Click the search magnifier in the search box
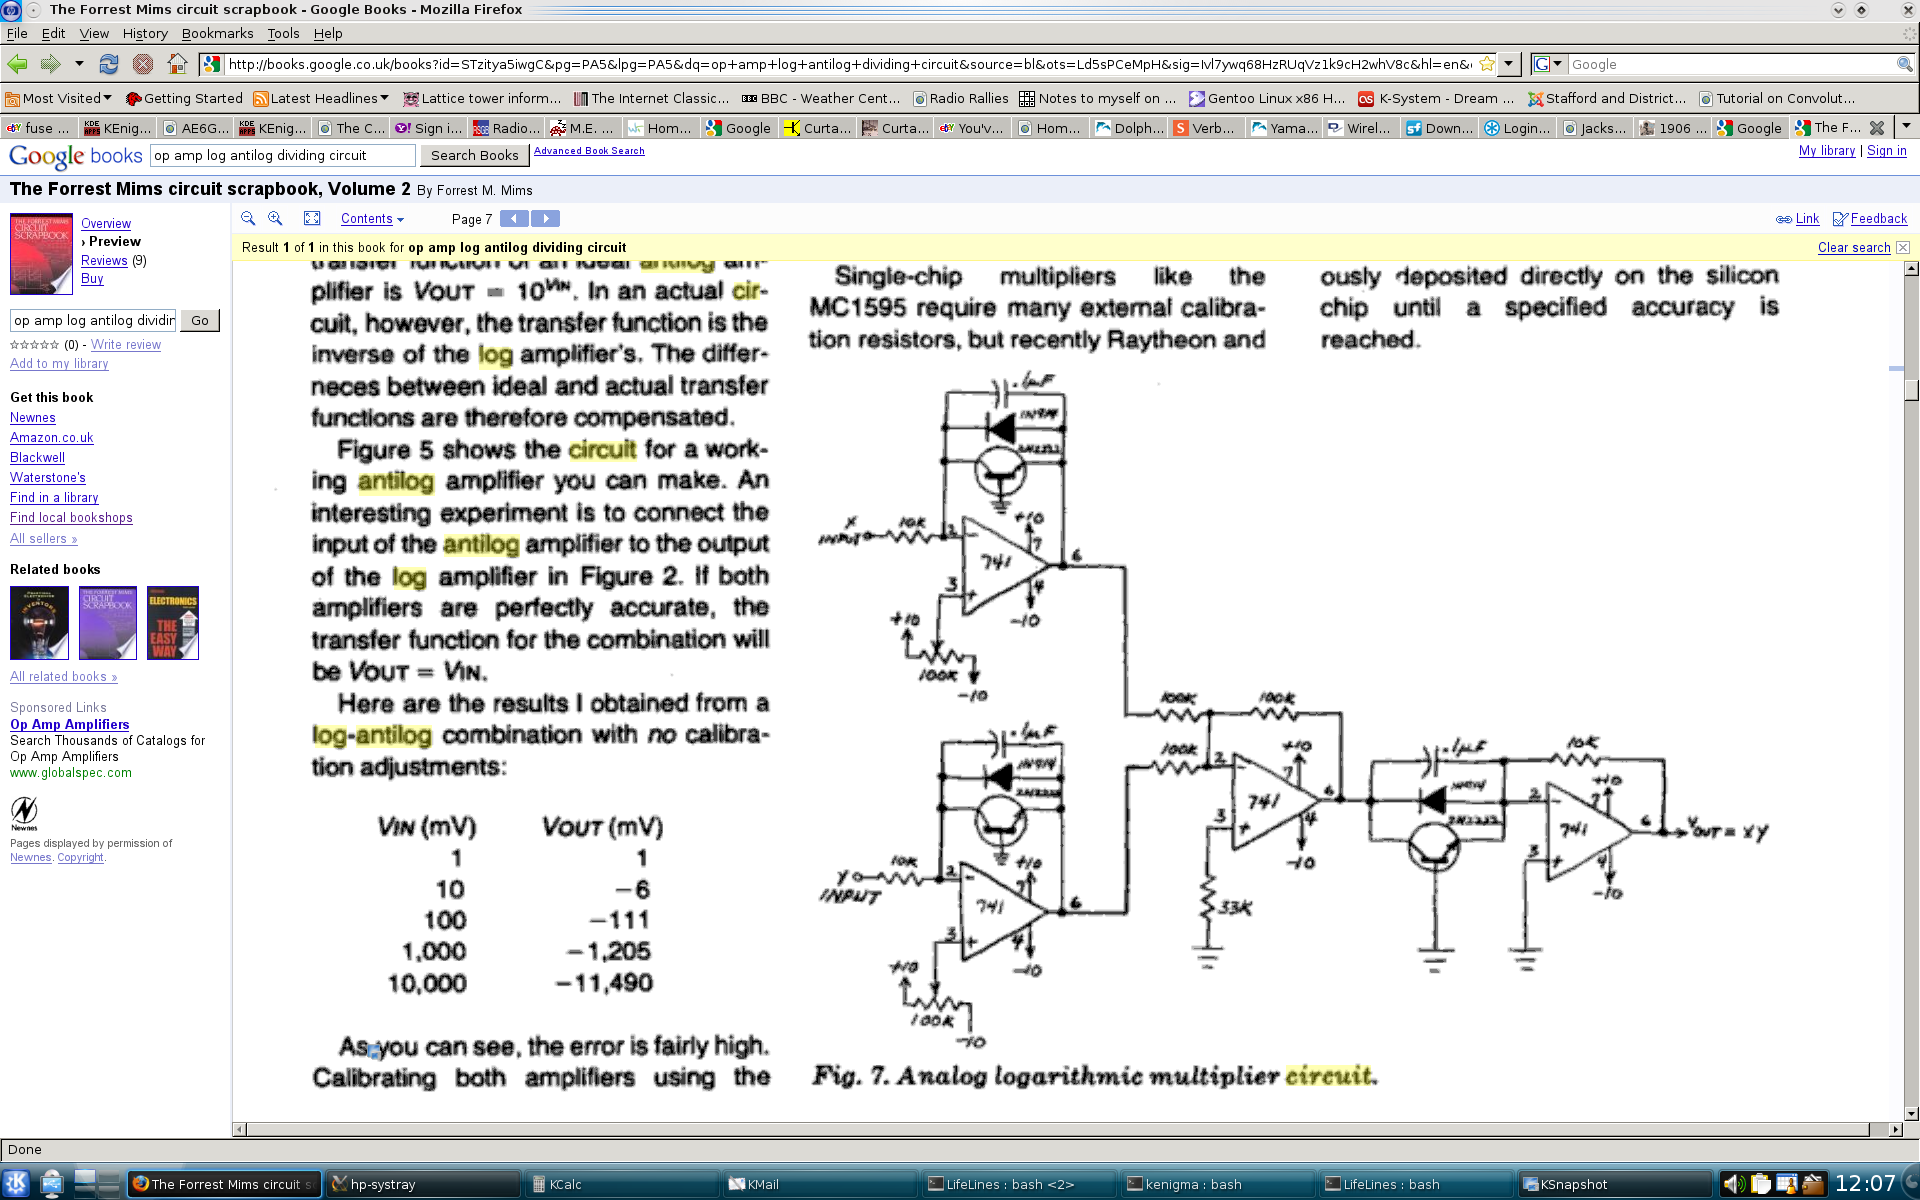This screenshot has width=1920, height=1200. (x=1904, y=64)
